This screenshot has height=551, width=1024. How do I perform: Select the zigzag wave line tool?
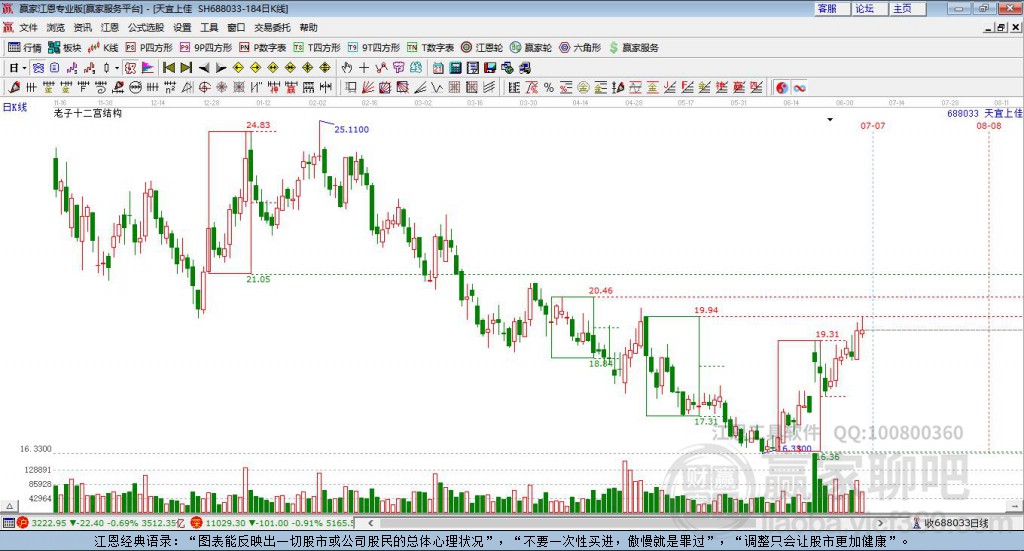437,87
